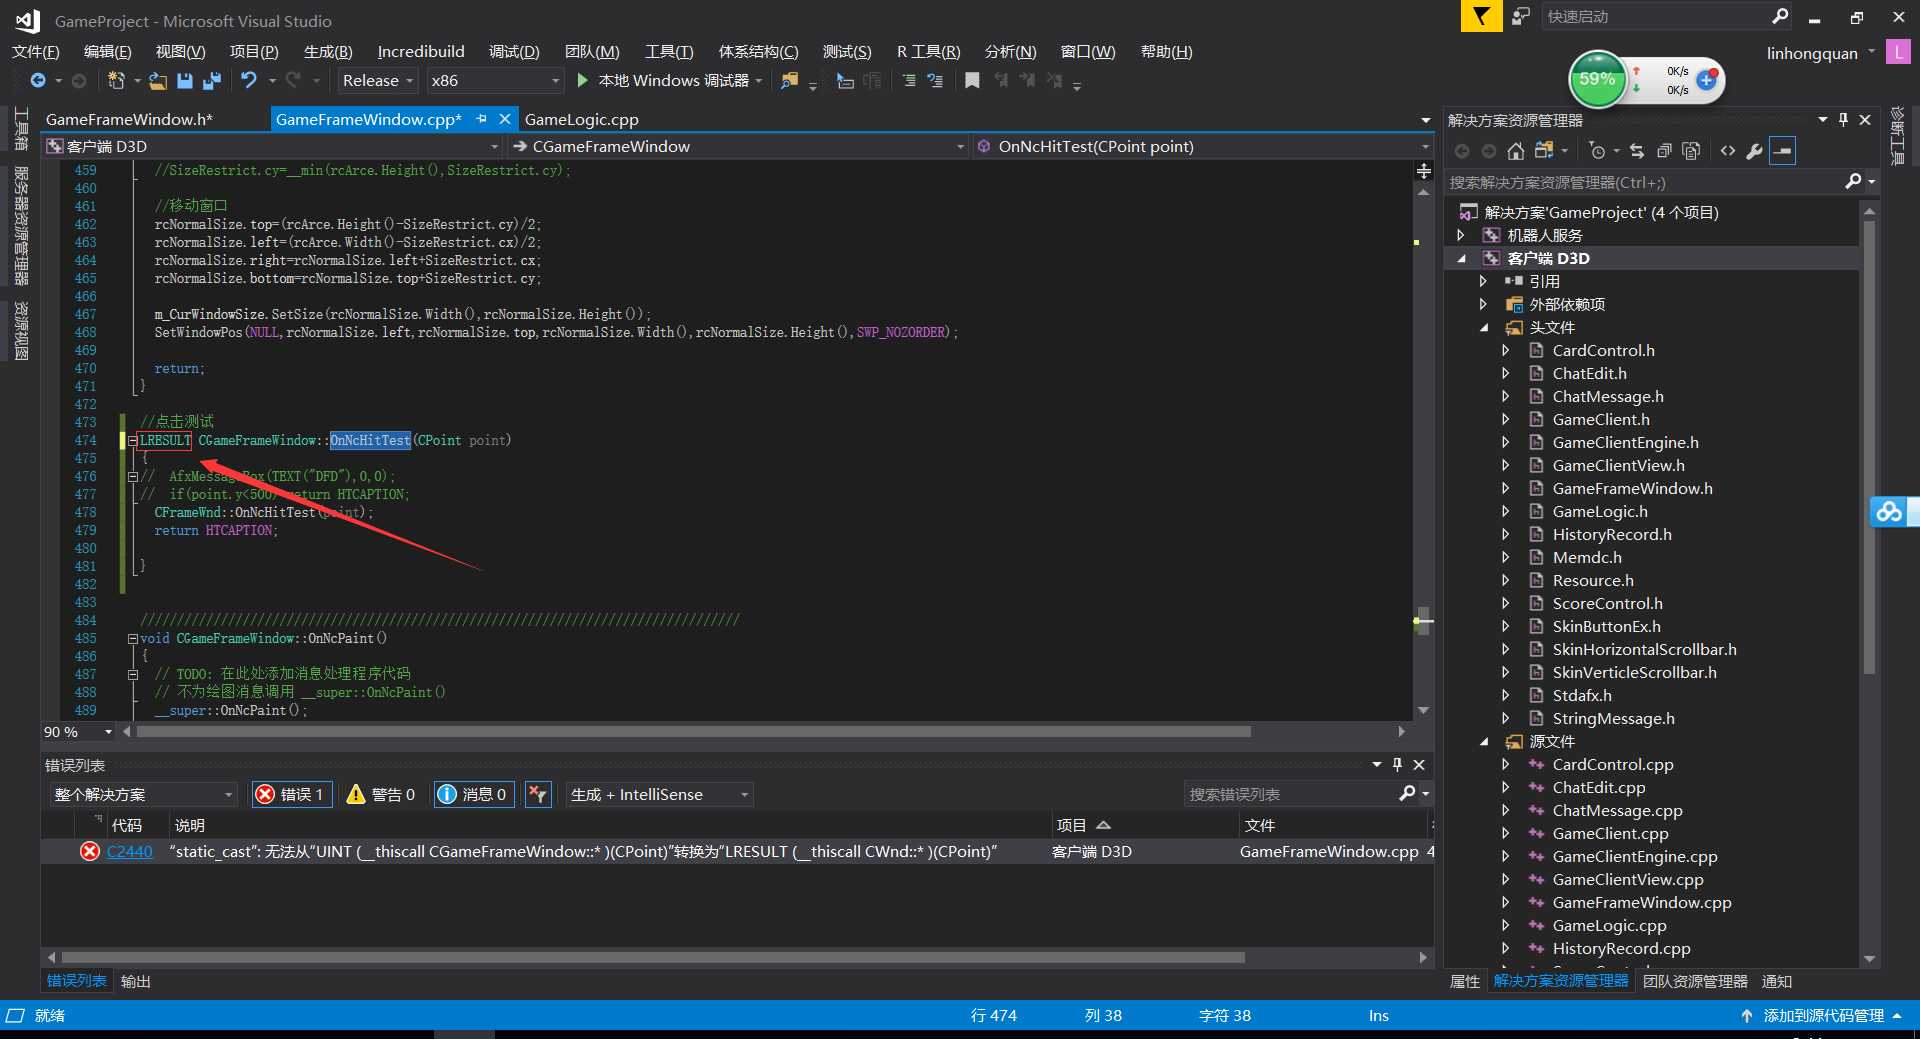Sync with active document in Solution Explorer
The height and width of the screenshot is (1039, 1920).
click(x=1637, y=151)
